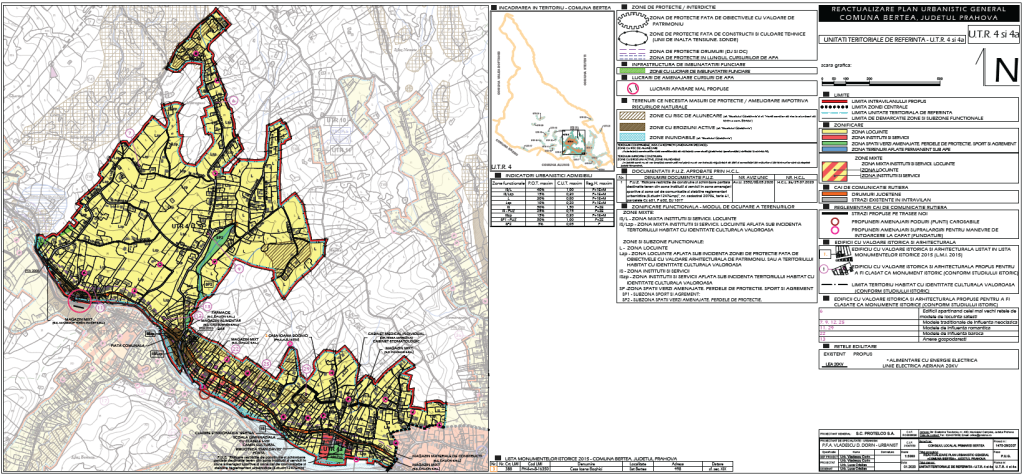Click the pink circle Lucrari Aparare Mal symbol
The width and height of the screenshot is (1024, 476).
(x=632, y=87)
